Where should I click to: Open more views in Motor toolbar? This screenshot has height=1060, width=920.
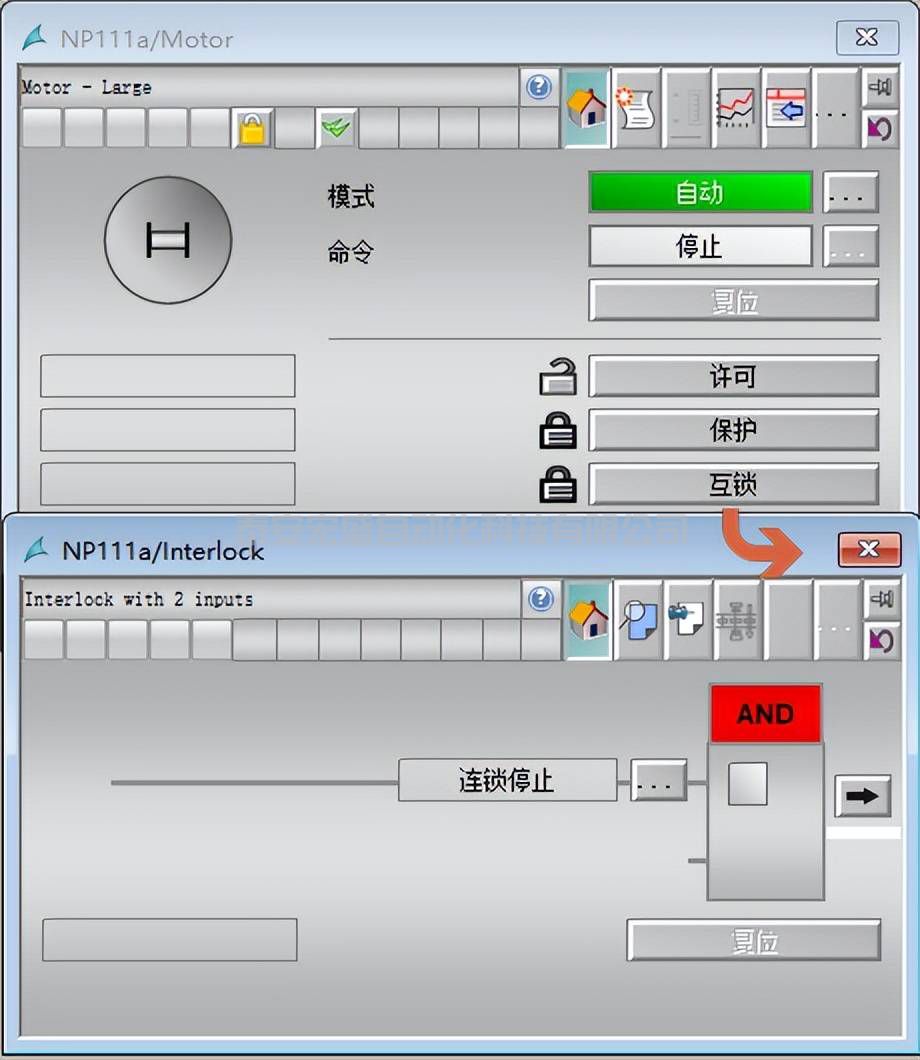pyautogui.click(x=836, y=109)
